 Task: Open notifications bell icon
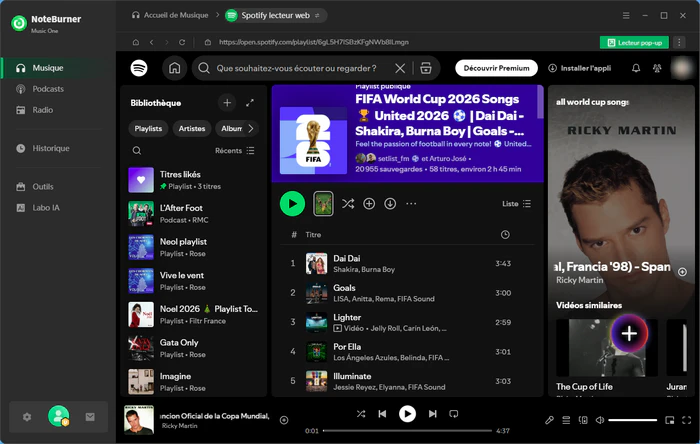[636, 68]
